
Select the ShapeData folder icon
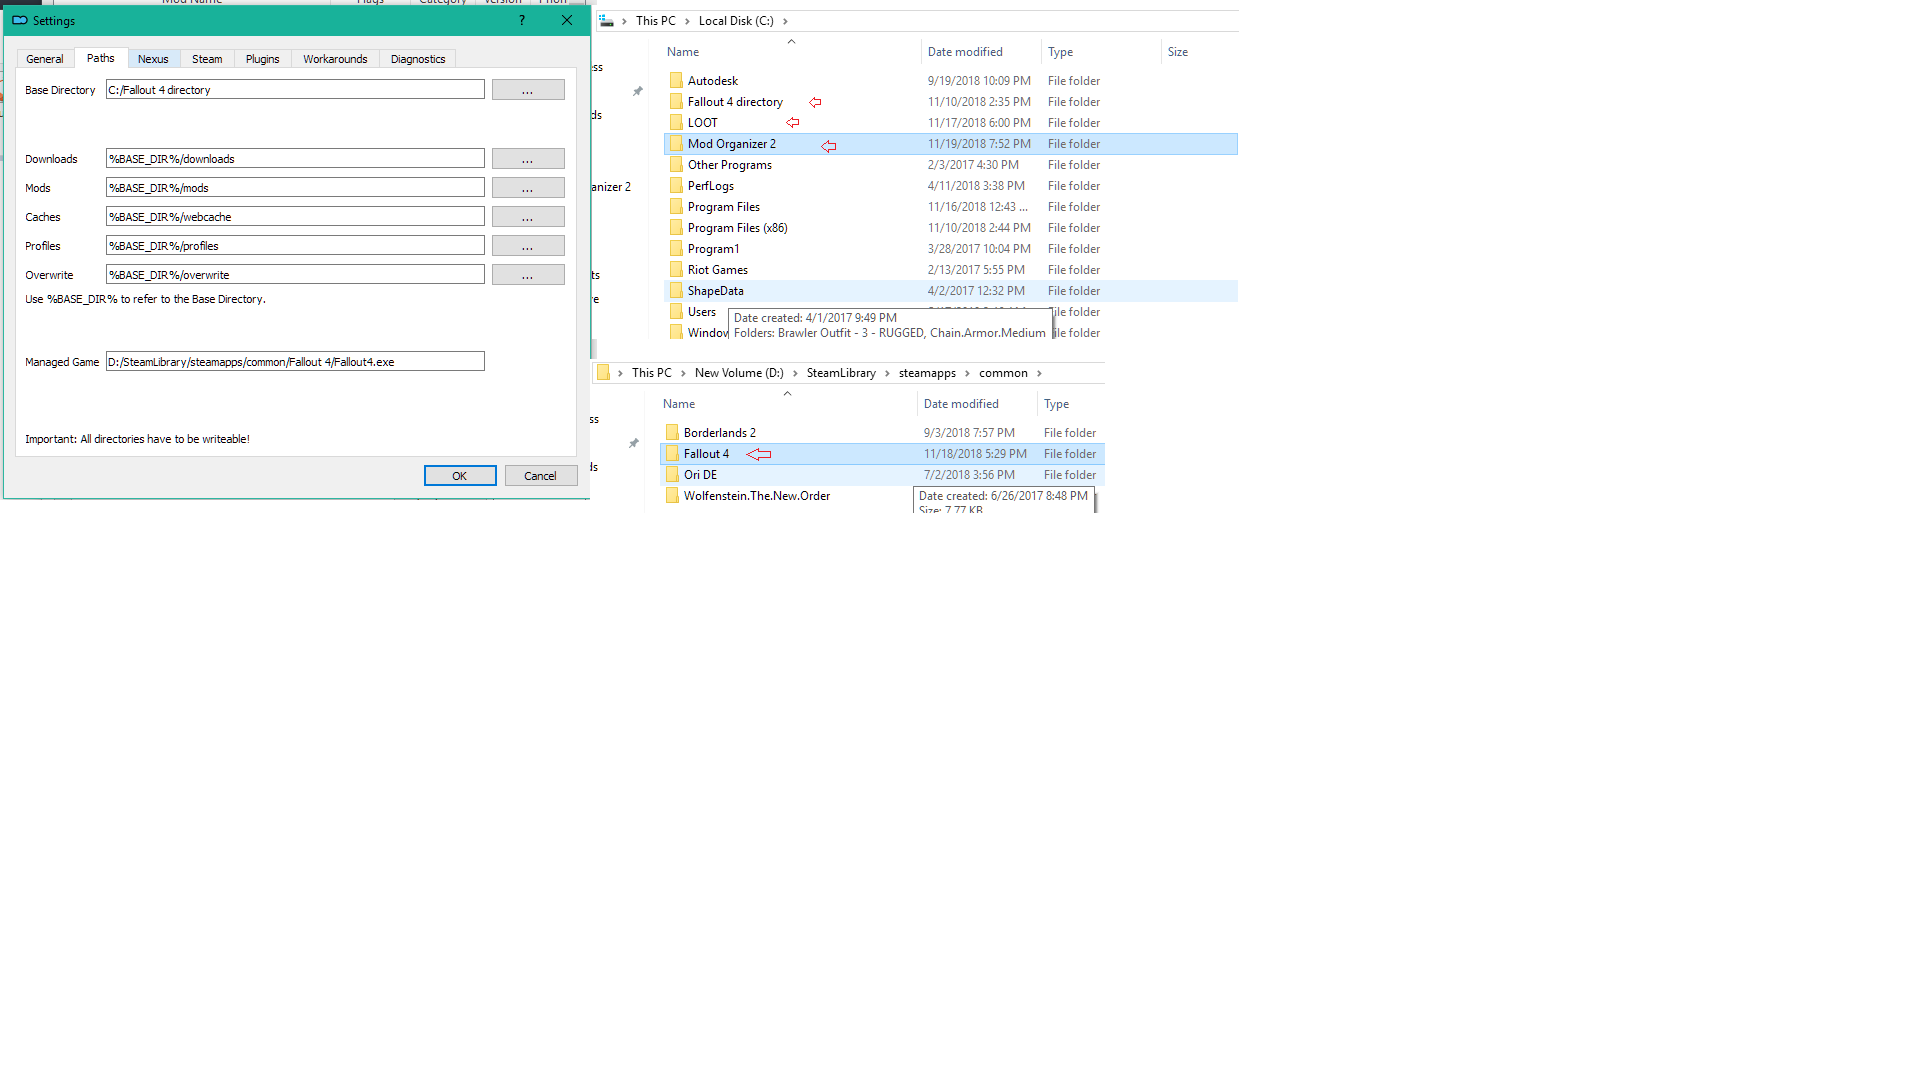(x=676, y=290)
